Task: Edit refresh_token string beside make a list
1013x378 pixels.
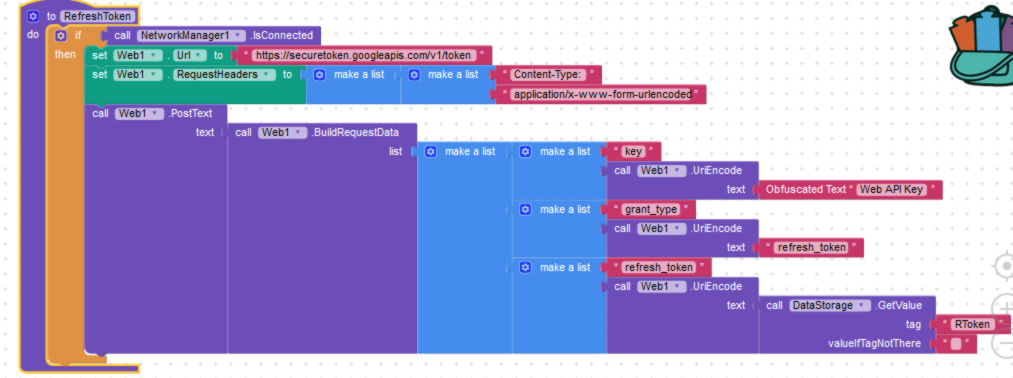Action: point(658,267)
